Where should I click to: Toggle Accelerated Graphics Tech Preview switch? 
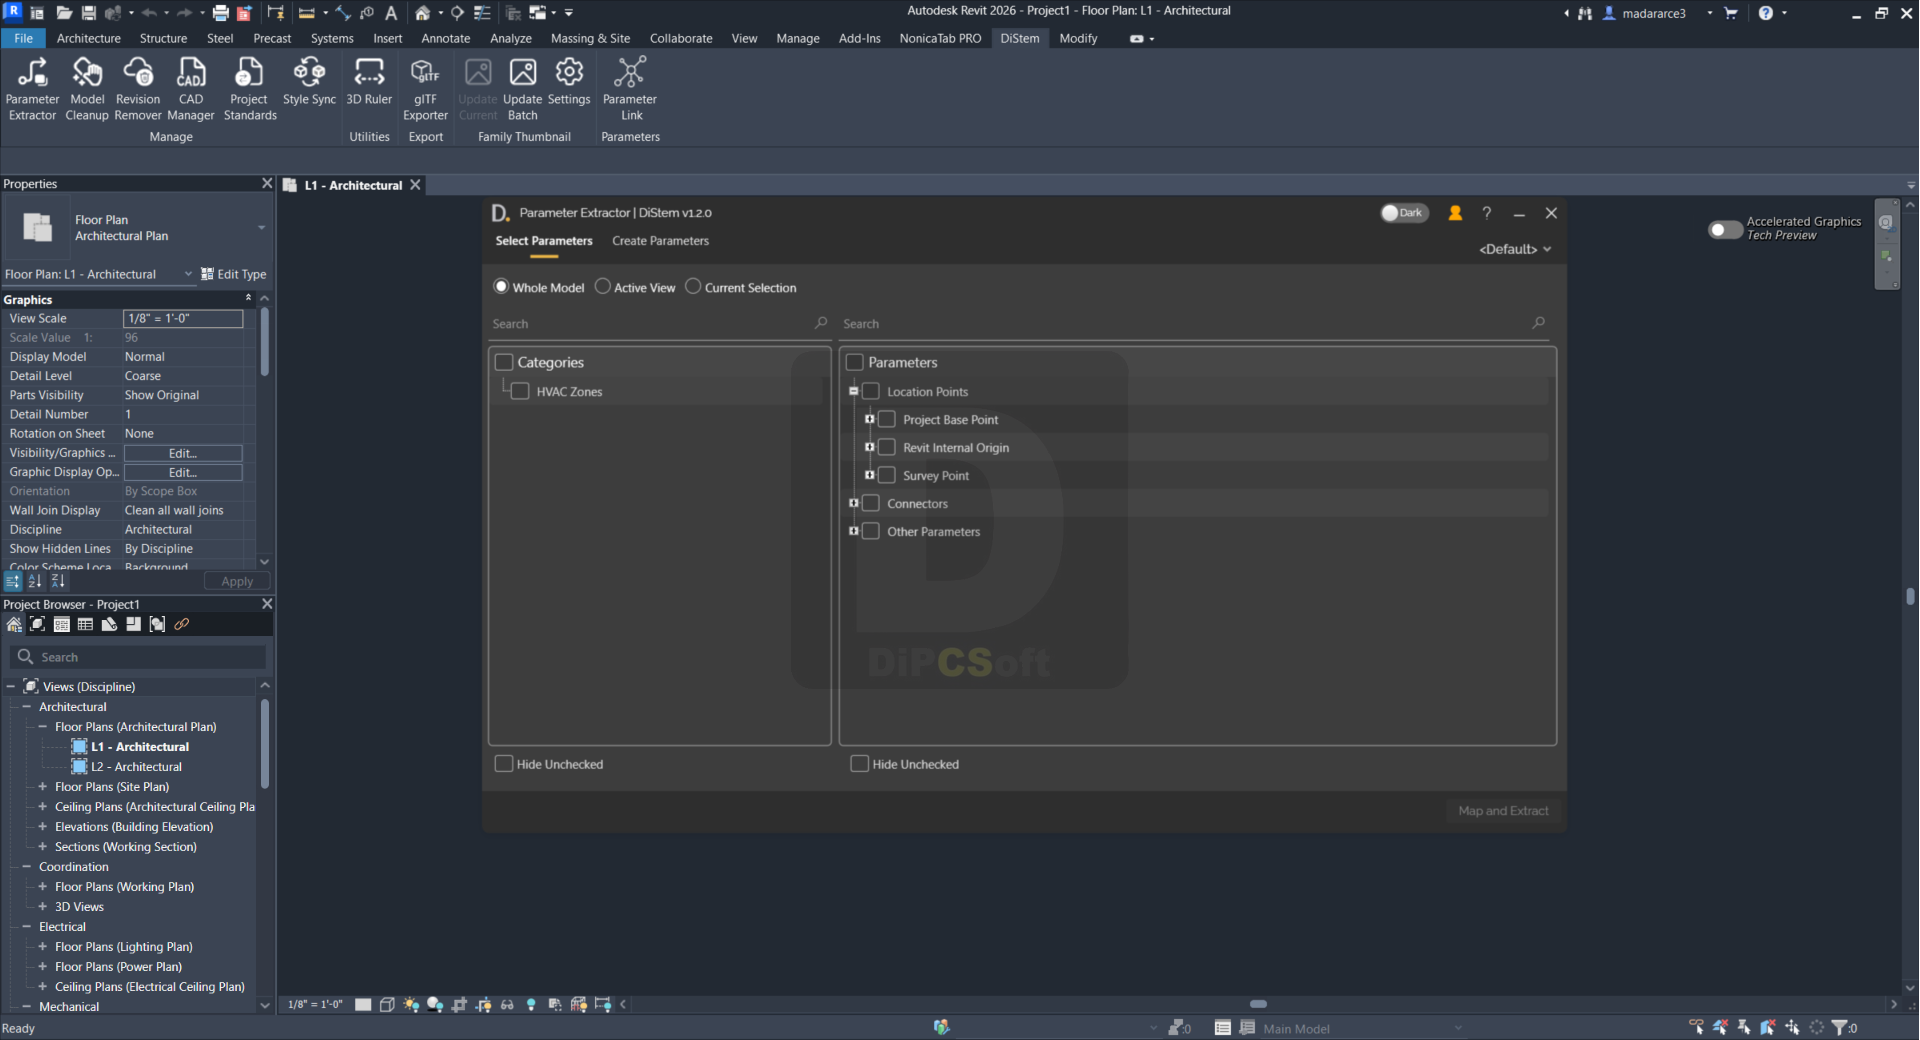pyautogui.click(x=1725, y=229)
